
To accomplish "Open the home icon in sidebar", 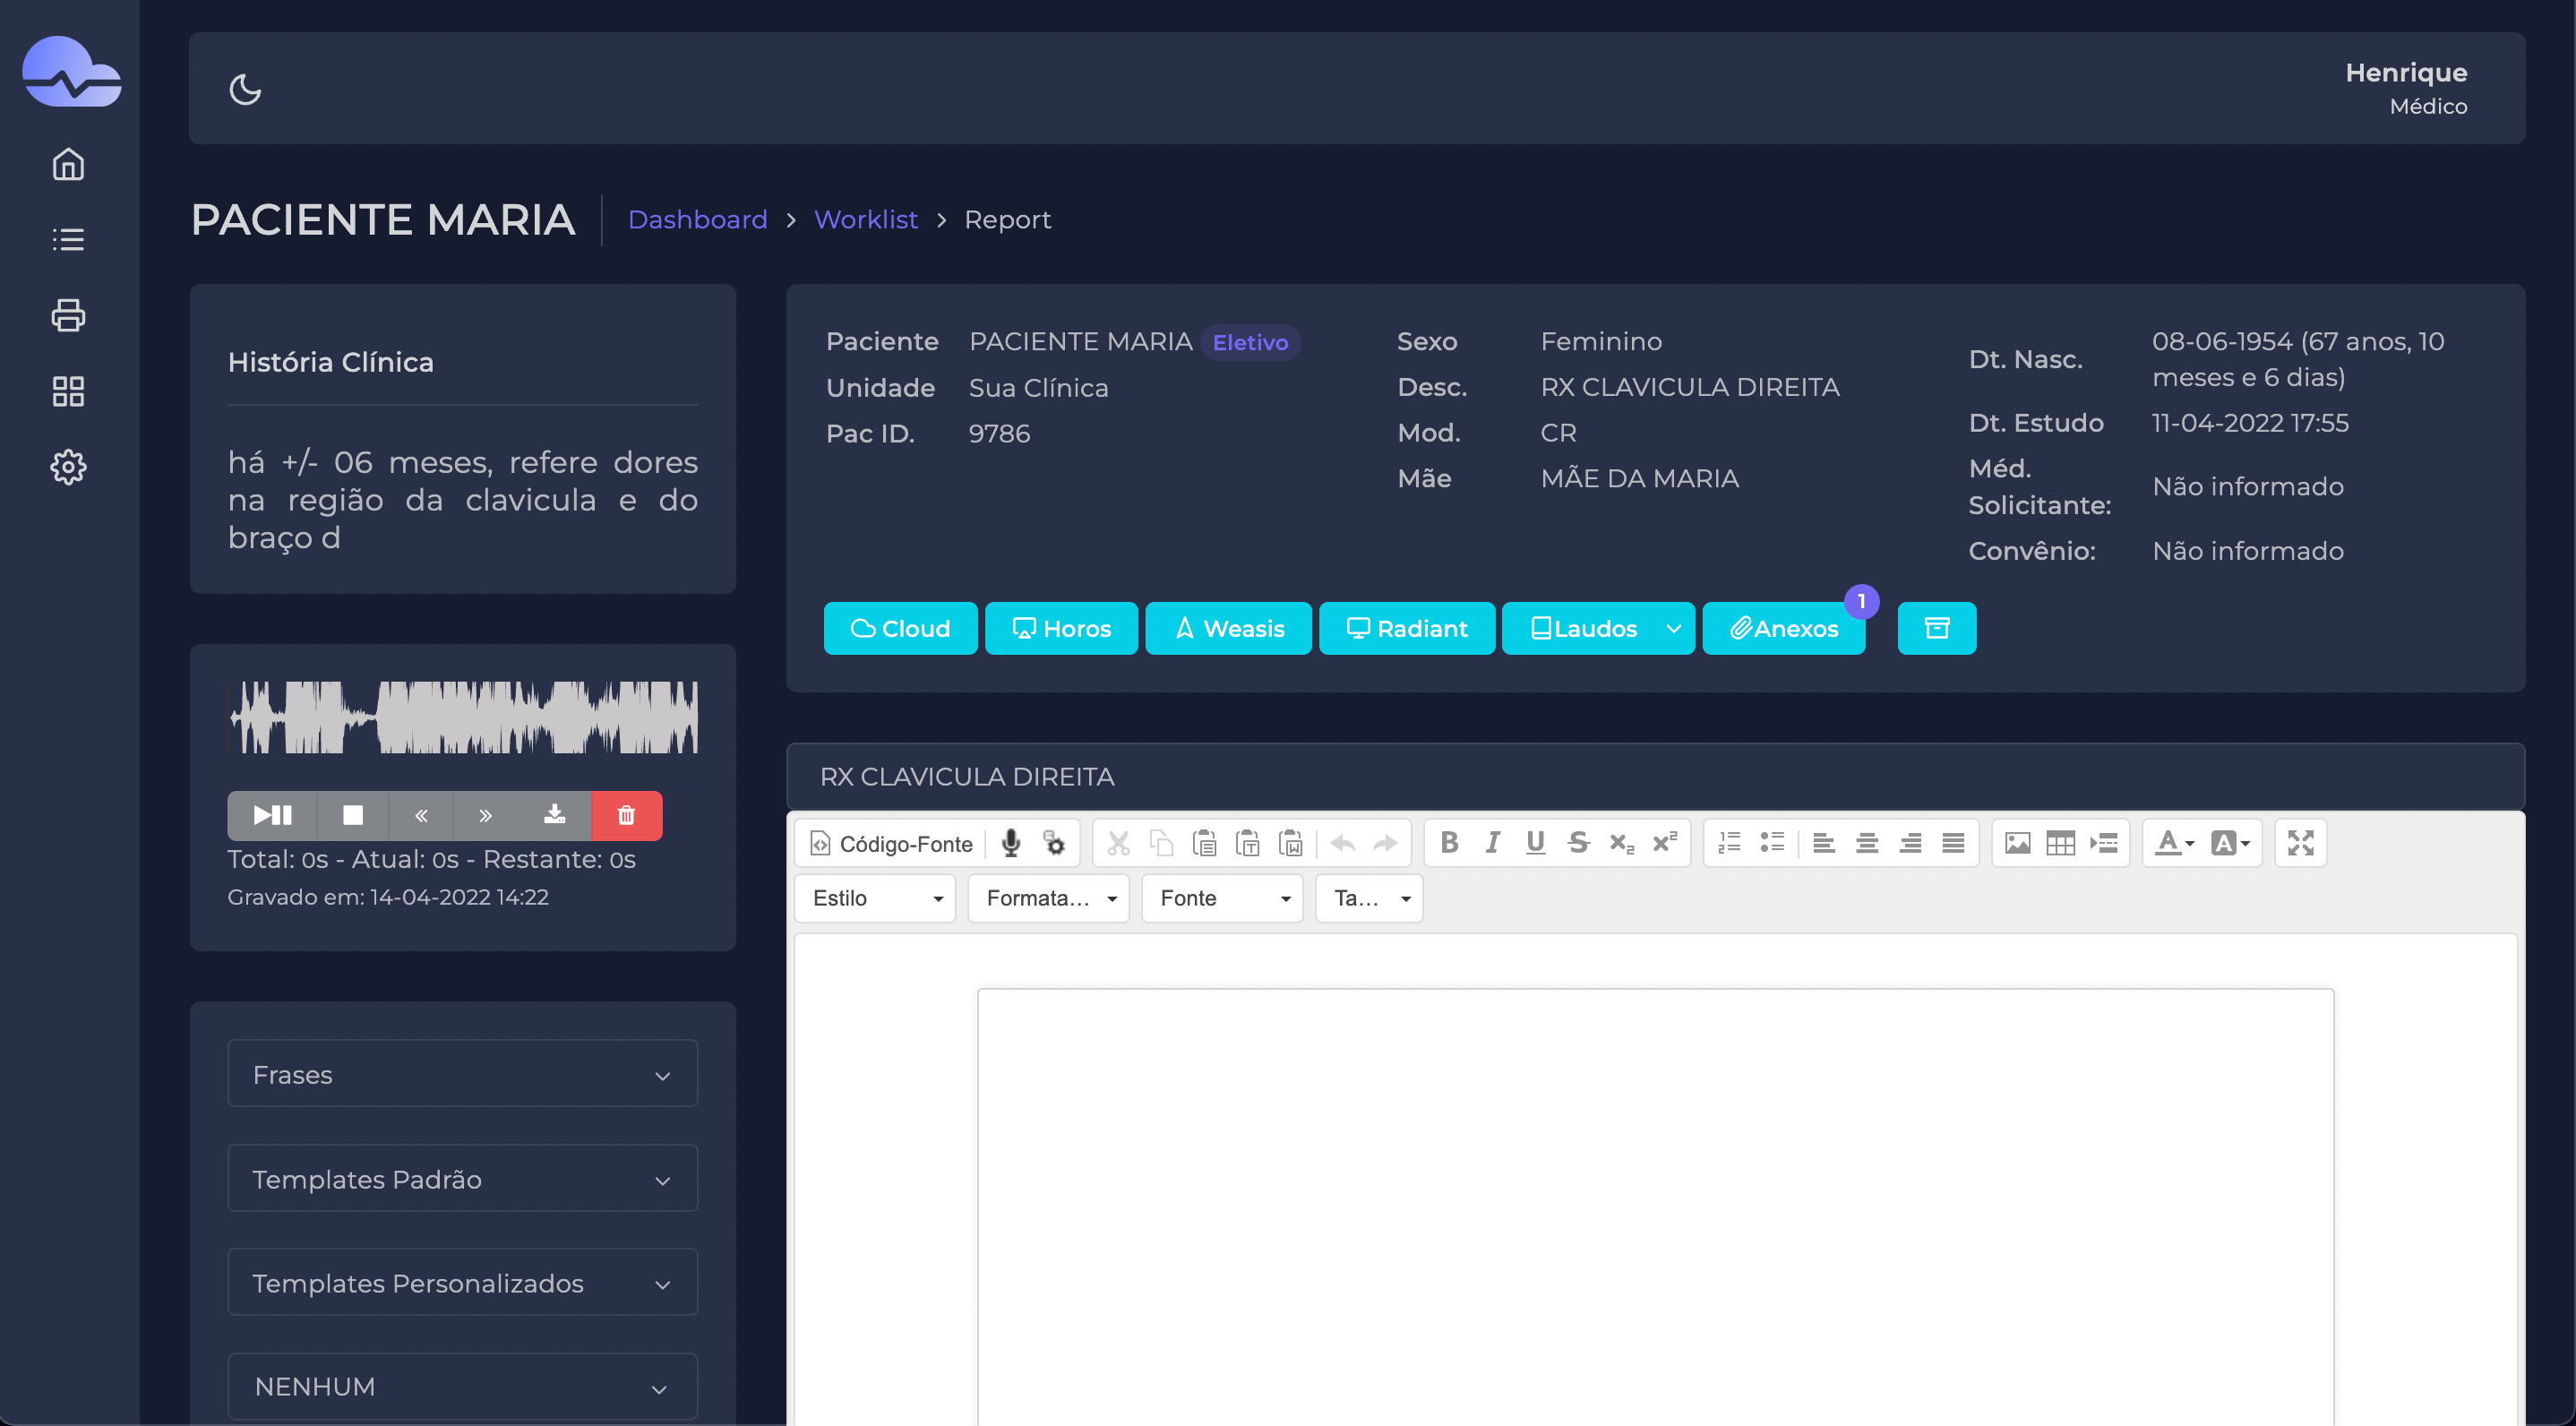I will pyautogui.click(x=68, y=164).
